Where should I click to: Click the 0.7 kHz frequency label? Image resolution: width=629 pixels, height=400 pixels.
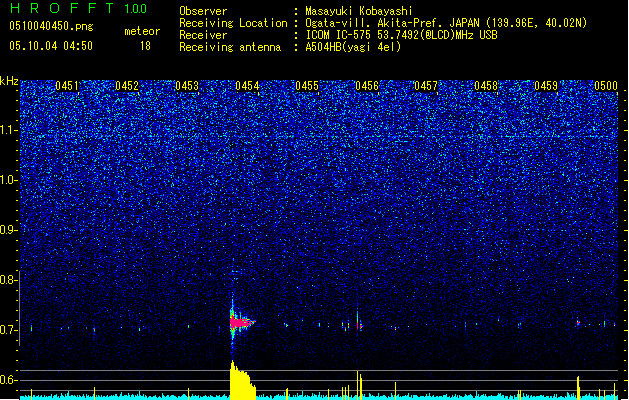tap(8, 330)
